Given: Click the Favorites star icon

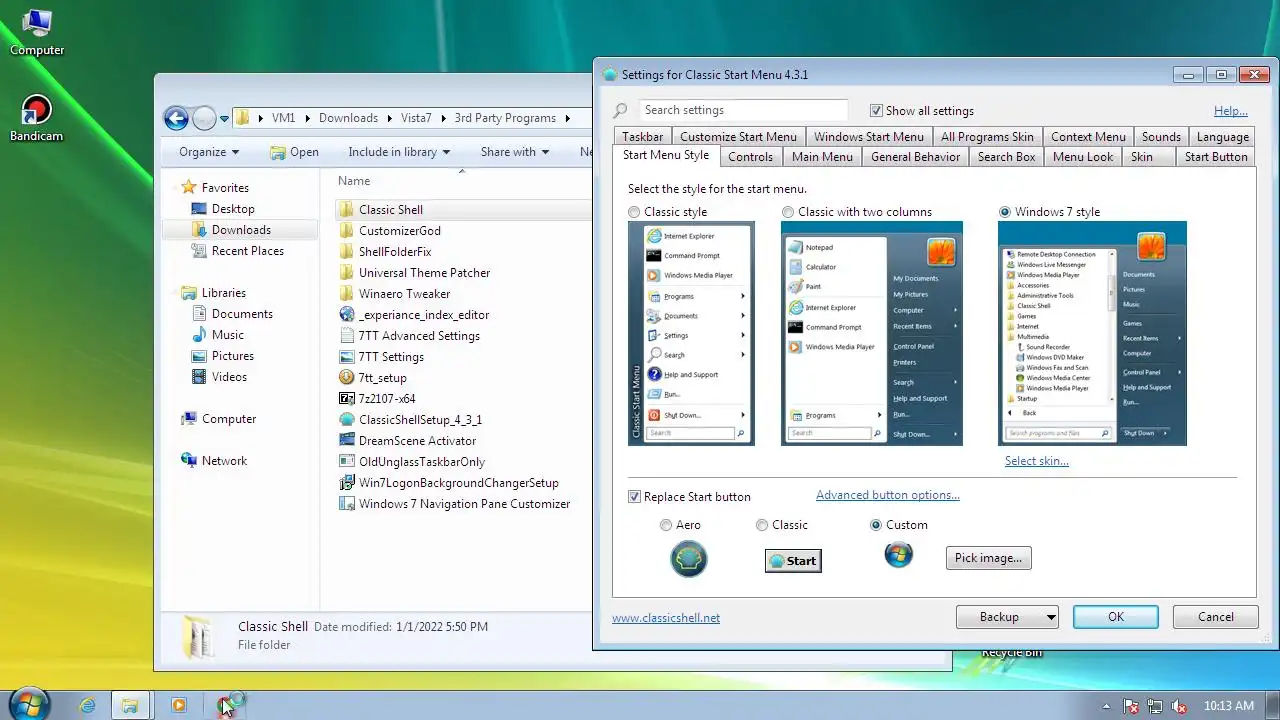Looking at the screenshot, I should pyautogui.click(x=189, y=187).
